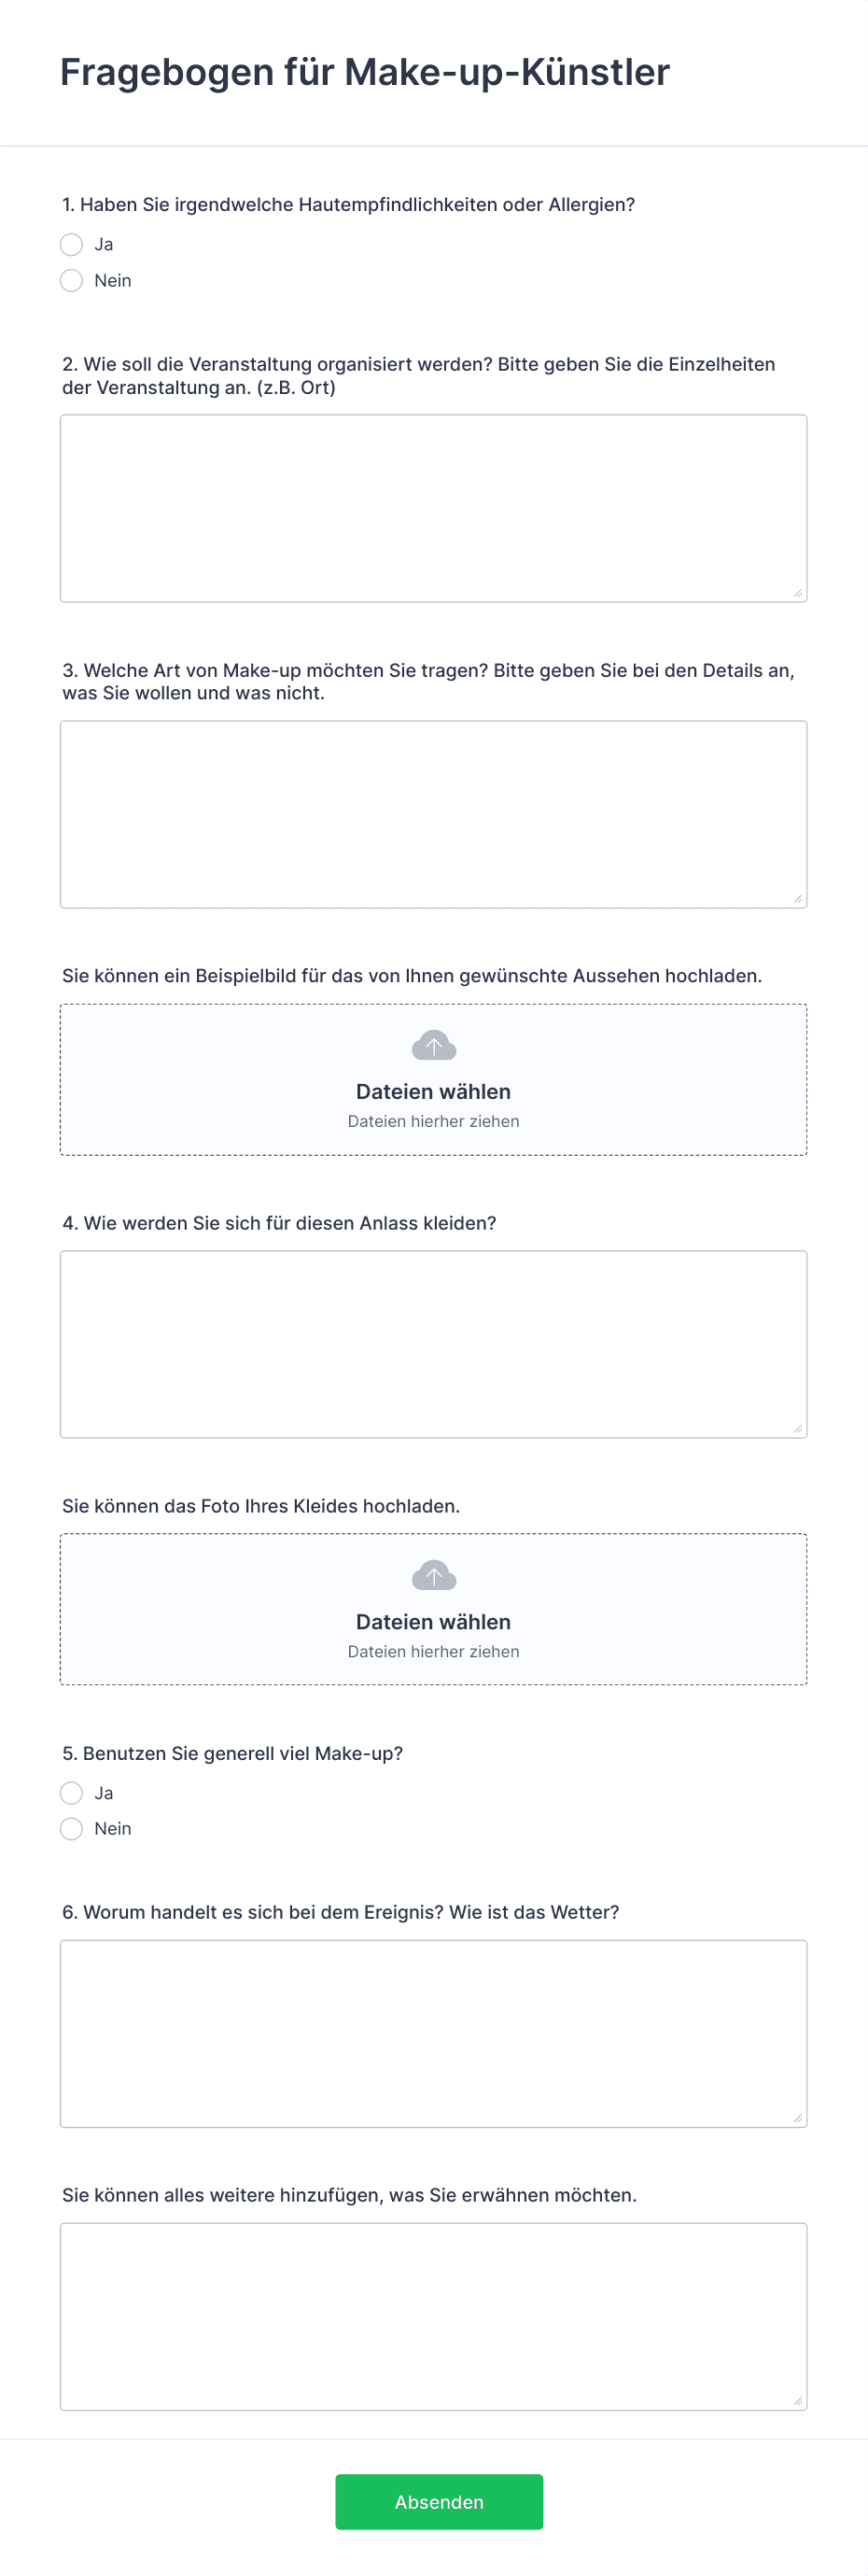Viewport: 868px width, 2576px height.
Task: Choose Nein for generally using much make-up
Action: click(x=71, y=1829)
